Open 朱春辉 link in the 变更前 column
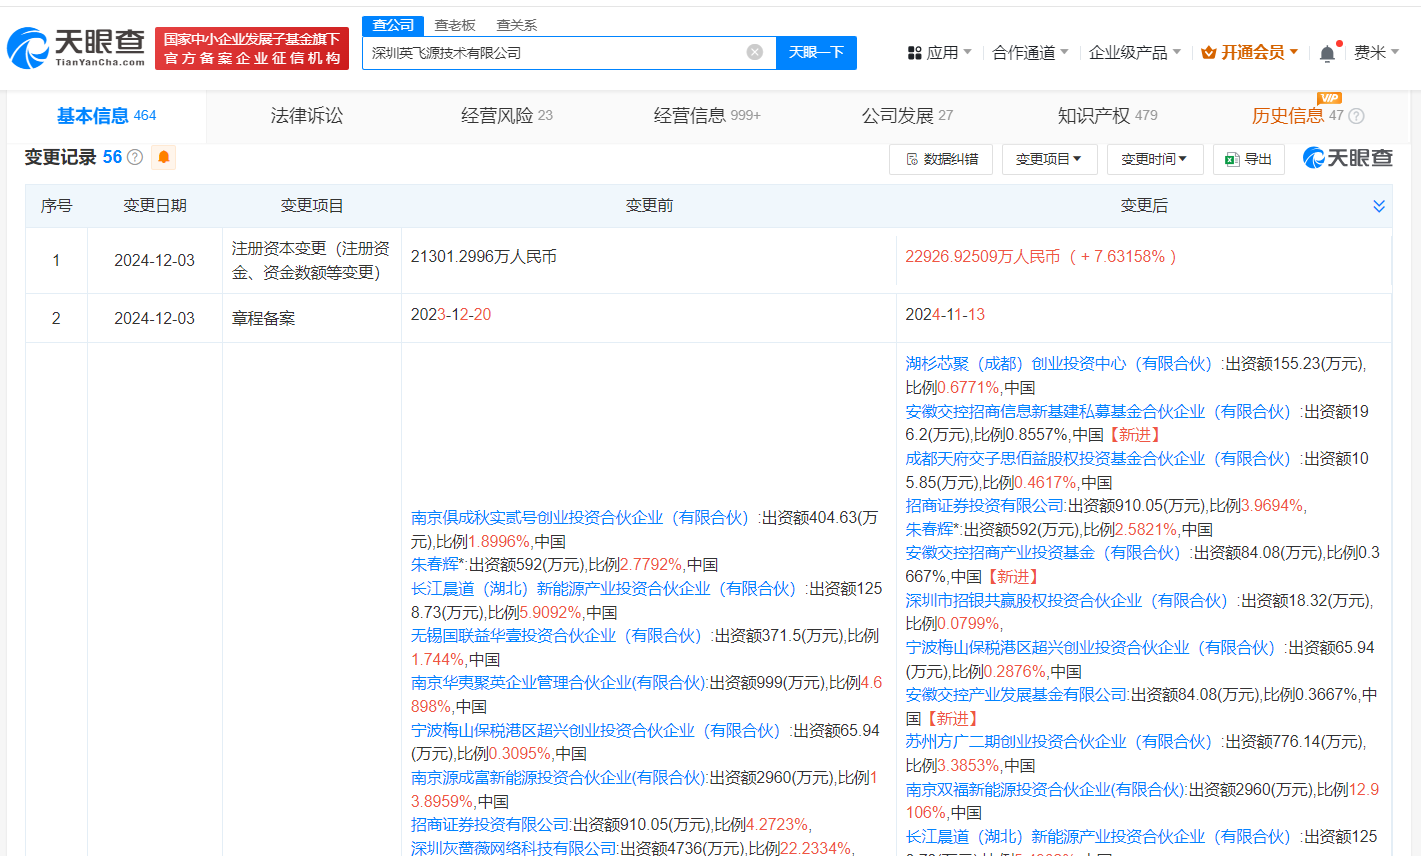 (436, 565)
